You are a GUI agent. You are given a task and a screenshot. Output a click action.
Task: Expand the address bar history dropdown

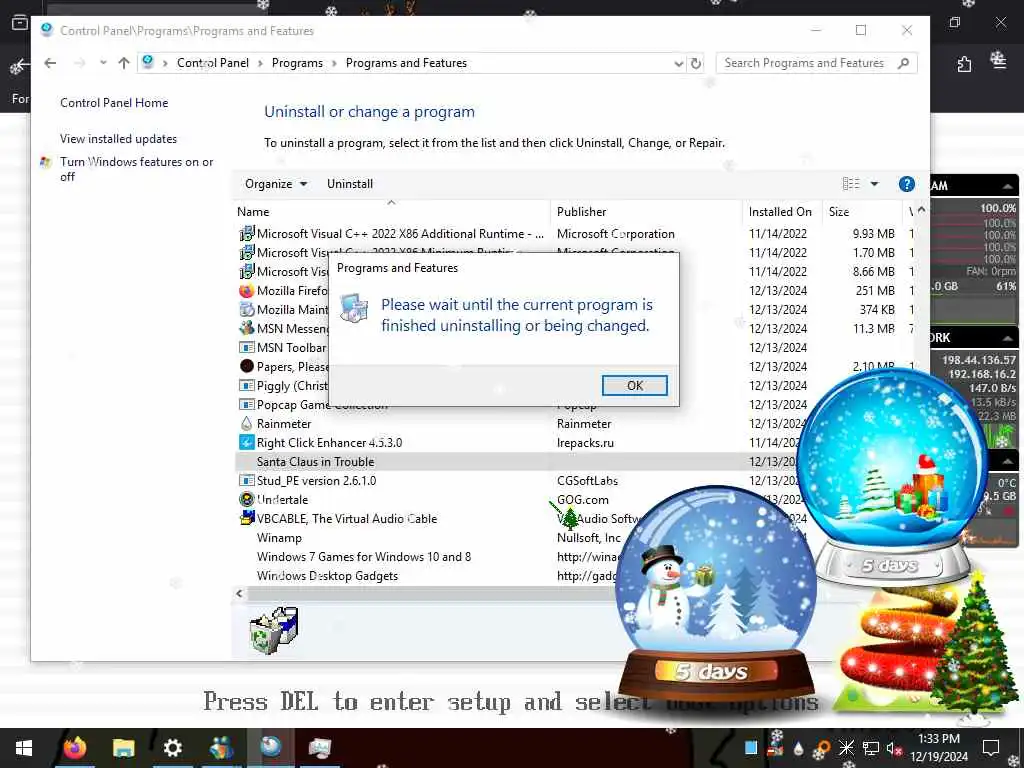[679, 63]
